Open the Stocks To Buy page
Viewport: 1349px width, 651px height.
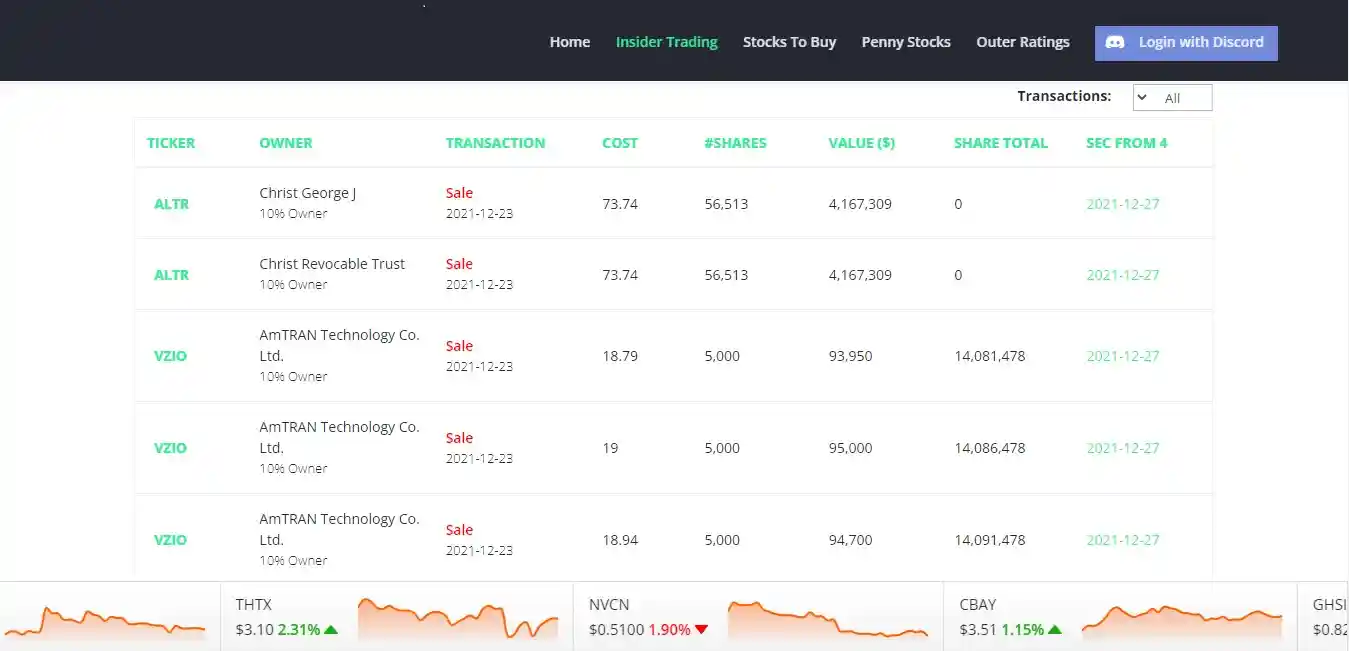(x=789, y=42)
